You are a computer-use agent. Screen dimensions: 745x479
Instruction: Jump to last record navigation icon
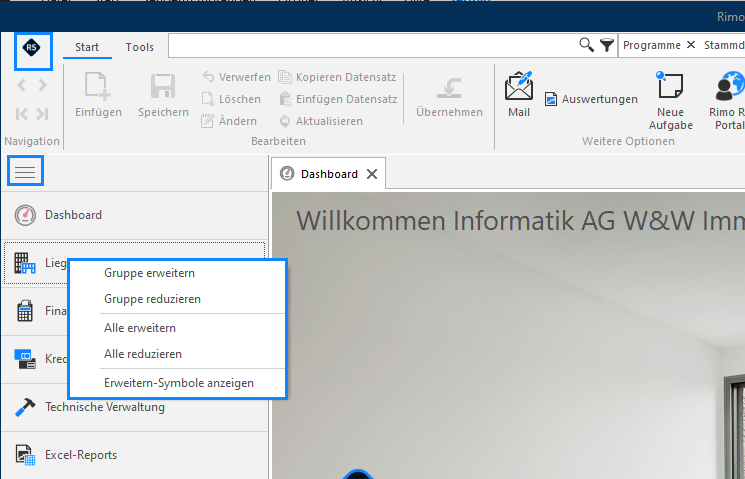point(43,114)
